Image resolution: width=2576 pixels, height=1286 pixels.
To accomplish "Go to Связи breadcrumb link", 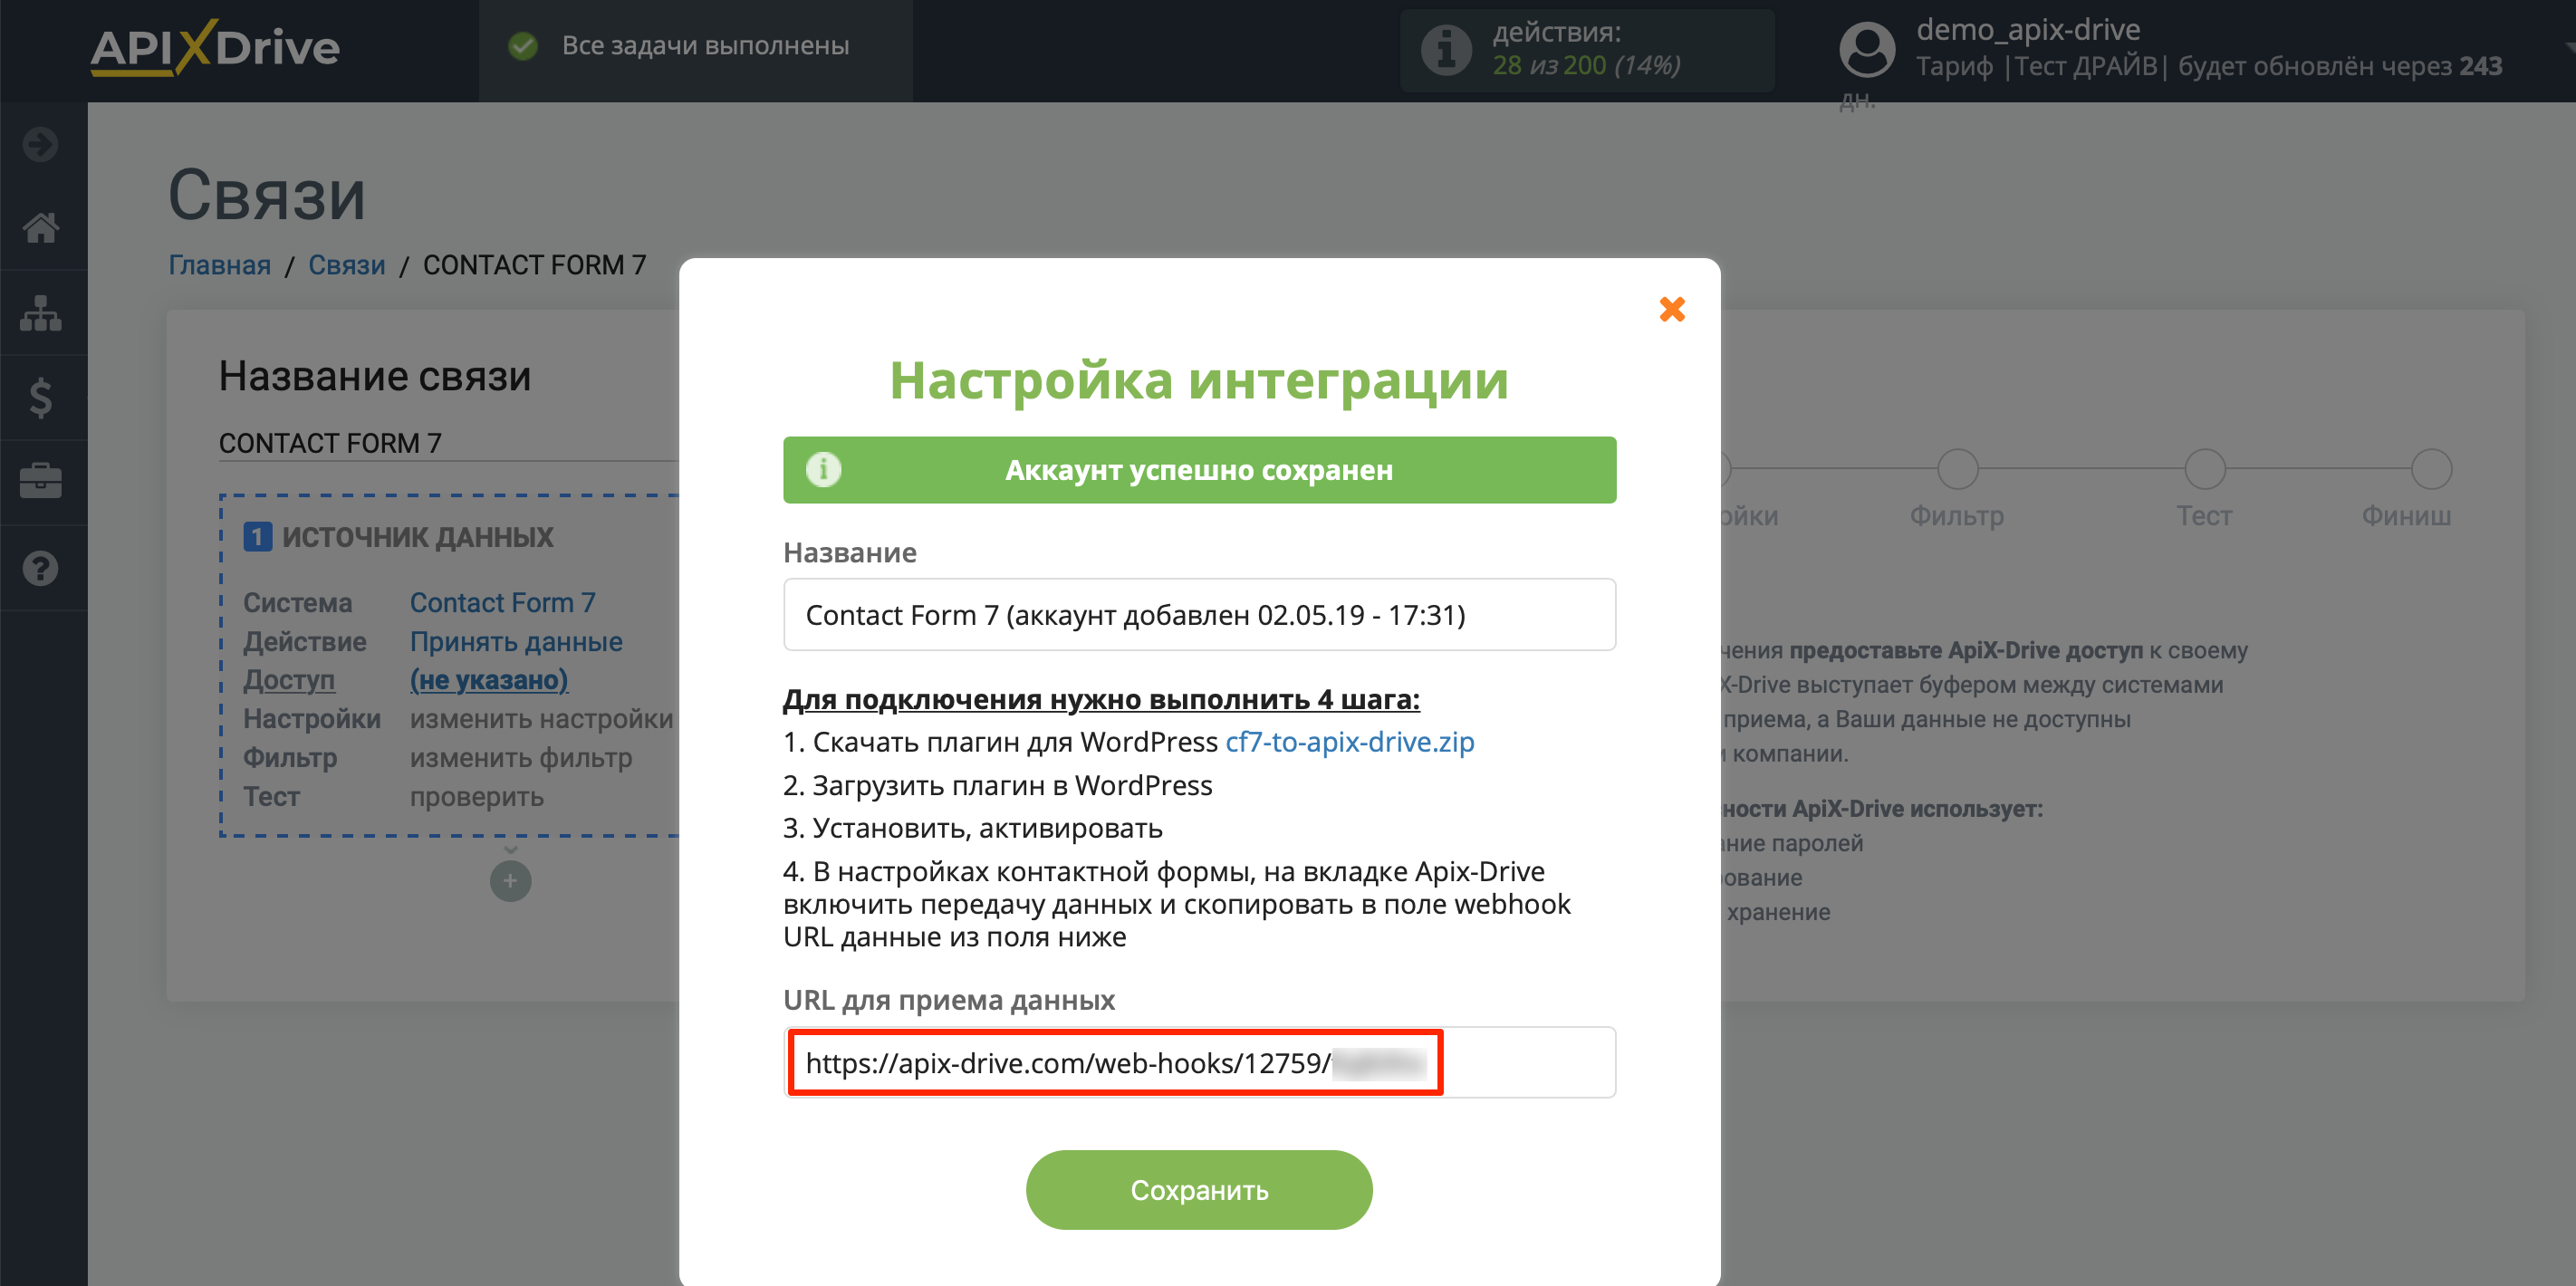I will tap(346, 265).
